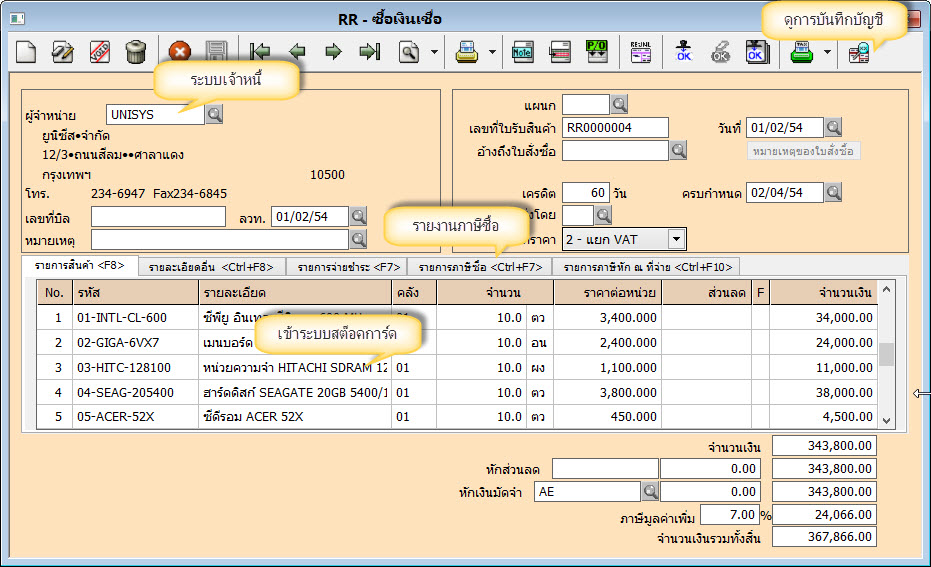Viewport: 931px width, 567px height.
Task: Click the ราคาต่อหน่วย column header
Action: (x=608, y=293)
